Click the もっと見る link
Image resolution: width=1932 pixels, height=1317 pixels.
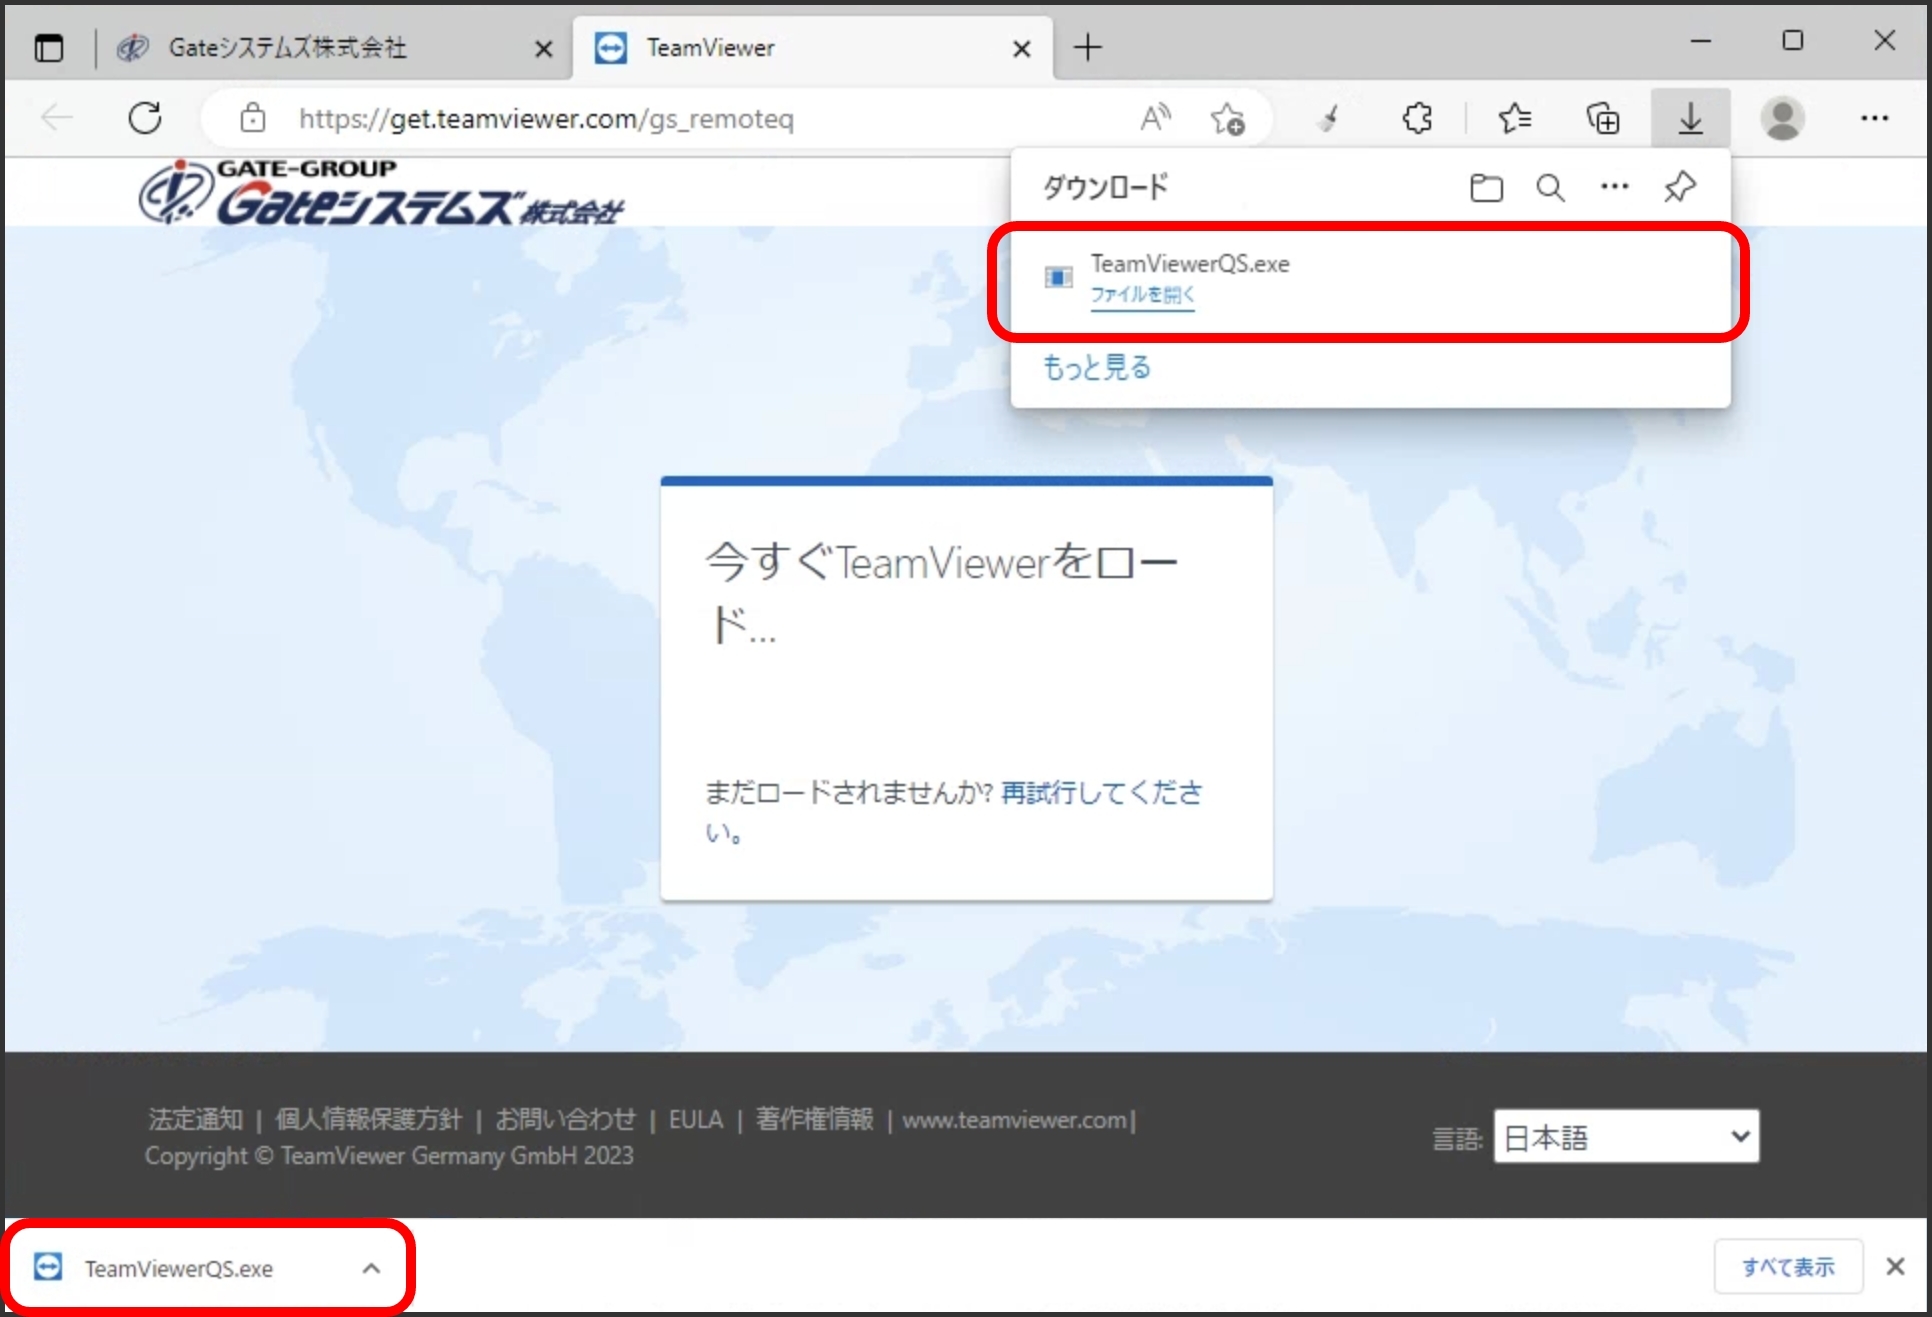1097,367
